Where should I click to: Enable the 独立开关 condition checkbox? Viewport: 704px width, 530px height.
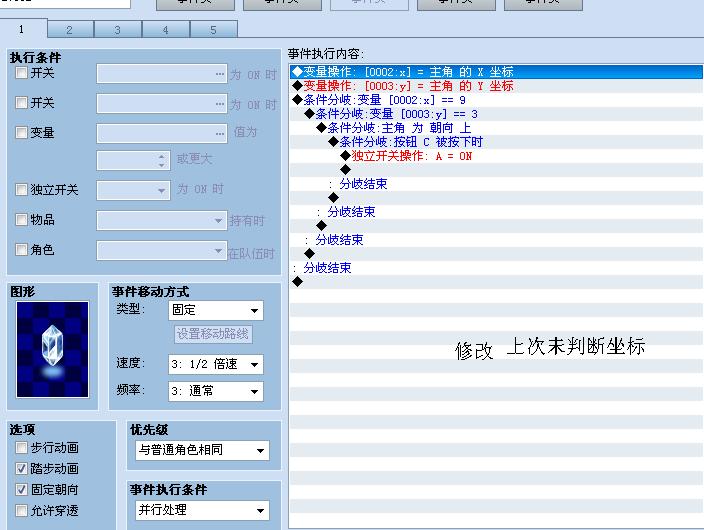tap(21, 190)
